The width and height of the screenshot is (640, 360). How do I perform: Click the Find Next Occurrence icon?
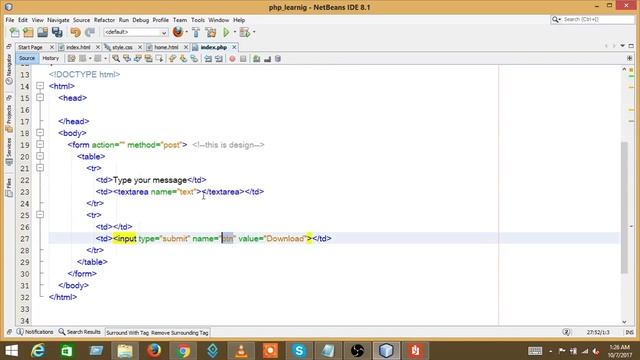click(x=138, y=59)
